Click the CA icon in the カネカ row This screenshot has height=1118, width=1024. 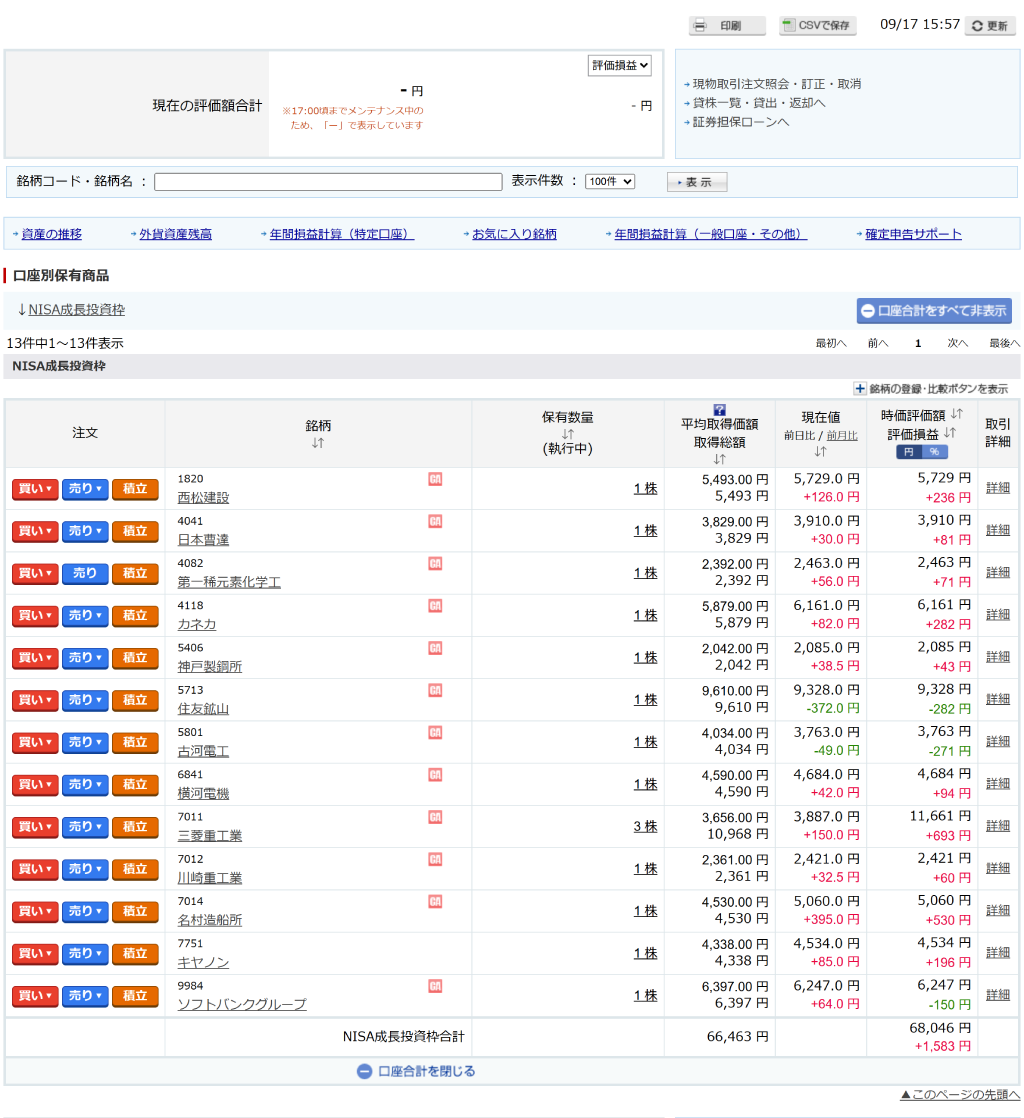point(435,605)
